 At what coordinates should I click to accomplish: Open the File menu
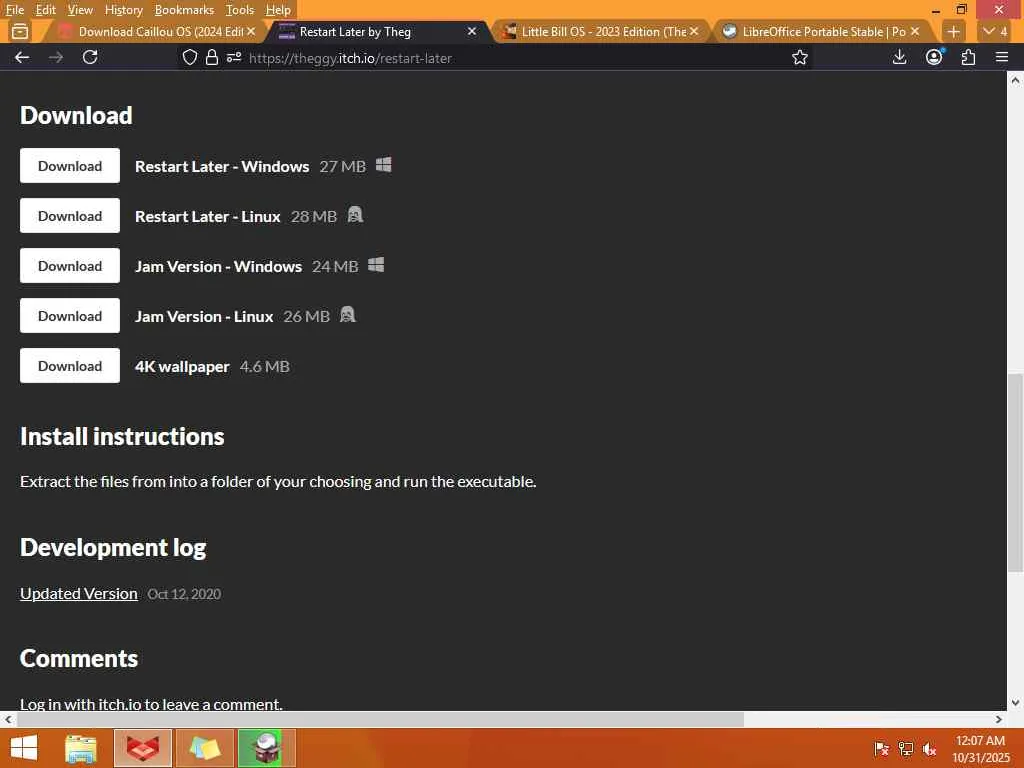pyautogui.click(x=14, y=10)
